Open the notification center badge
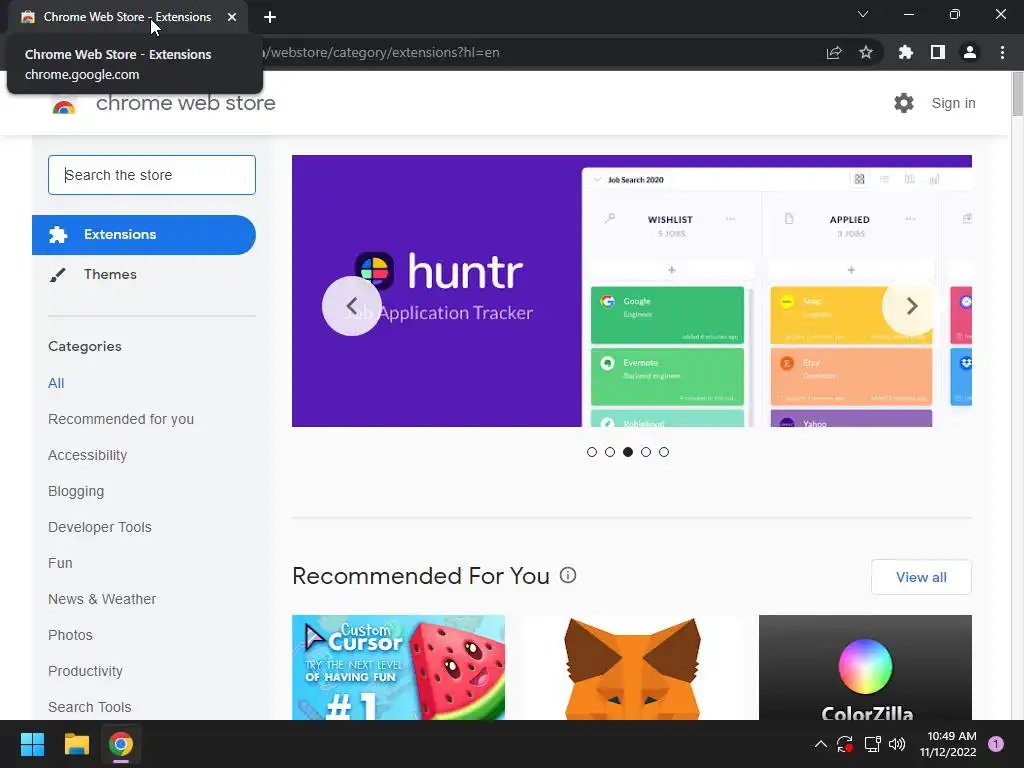Image resolution: width=1024 pixels, height=768 pixels. point(996,744)
